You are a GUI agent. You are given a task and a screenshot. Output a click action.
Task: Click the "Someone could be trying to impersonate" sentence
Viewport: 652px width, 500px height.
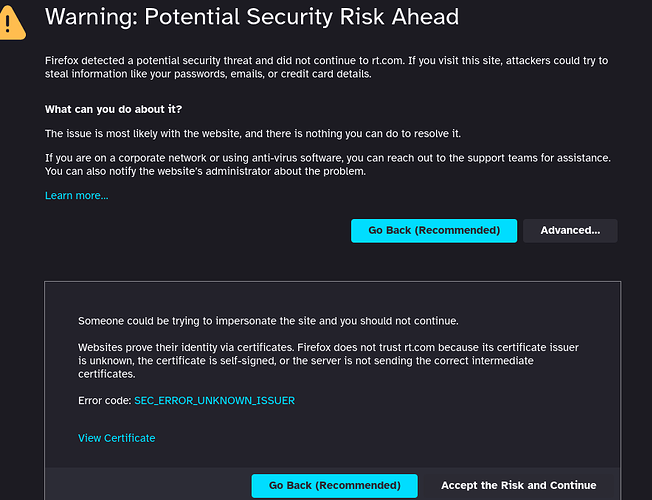tap(268, 321)
